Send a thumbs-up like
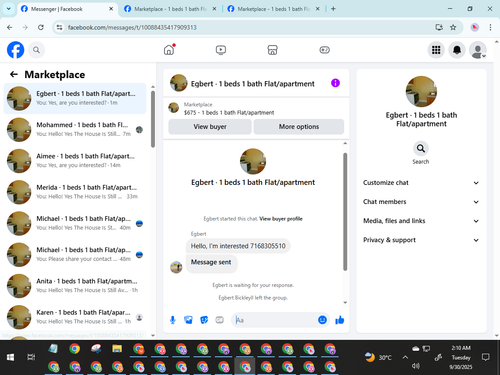This screenshot has height=375, width=500. pyautogui.click(x=340, y=320)
